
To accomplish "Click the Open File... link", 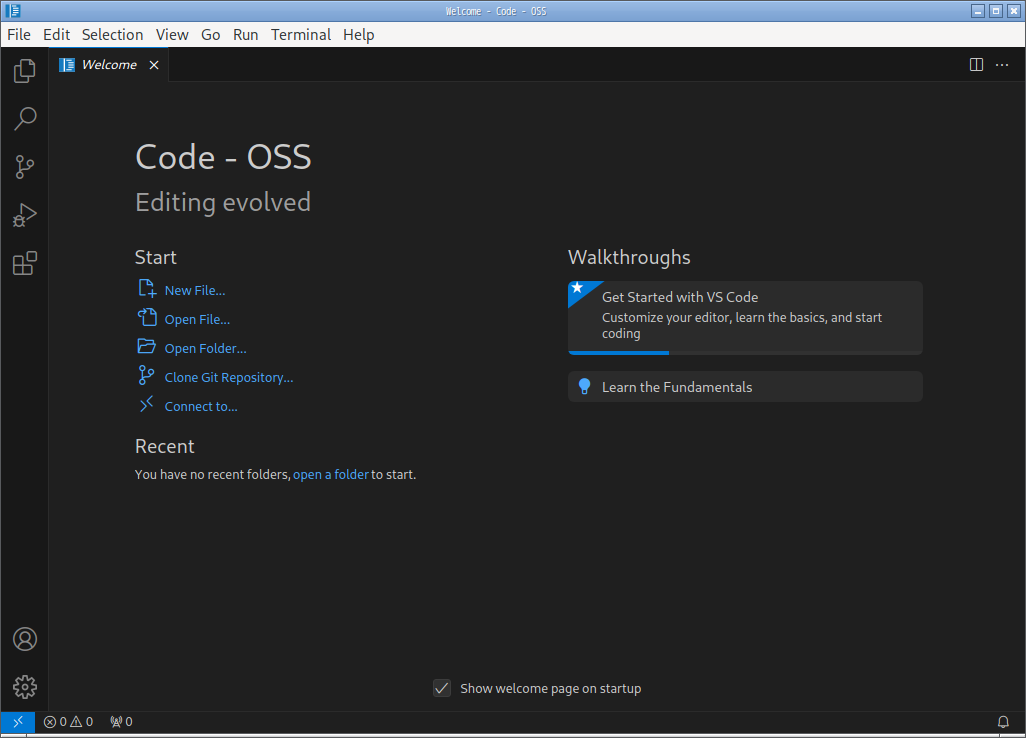I will (x=197, y=319).
